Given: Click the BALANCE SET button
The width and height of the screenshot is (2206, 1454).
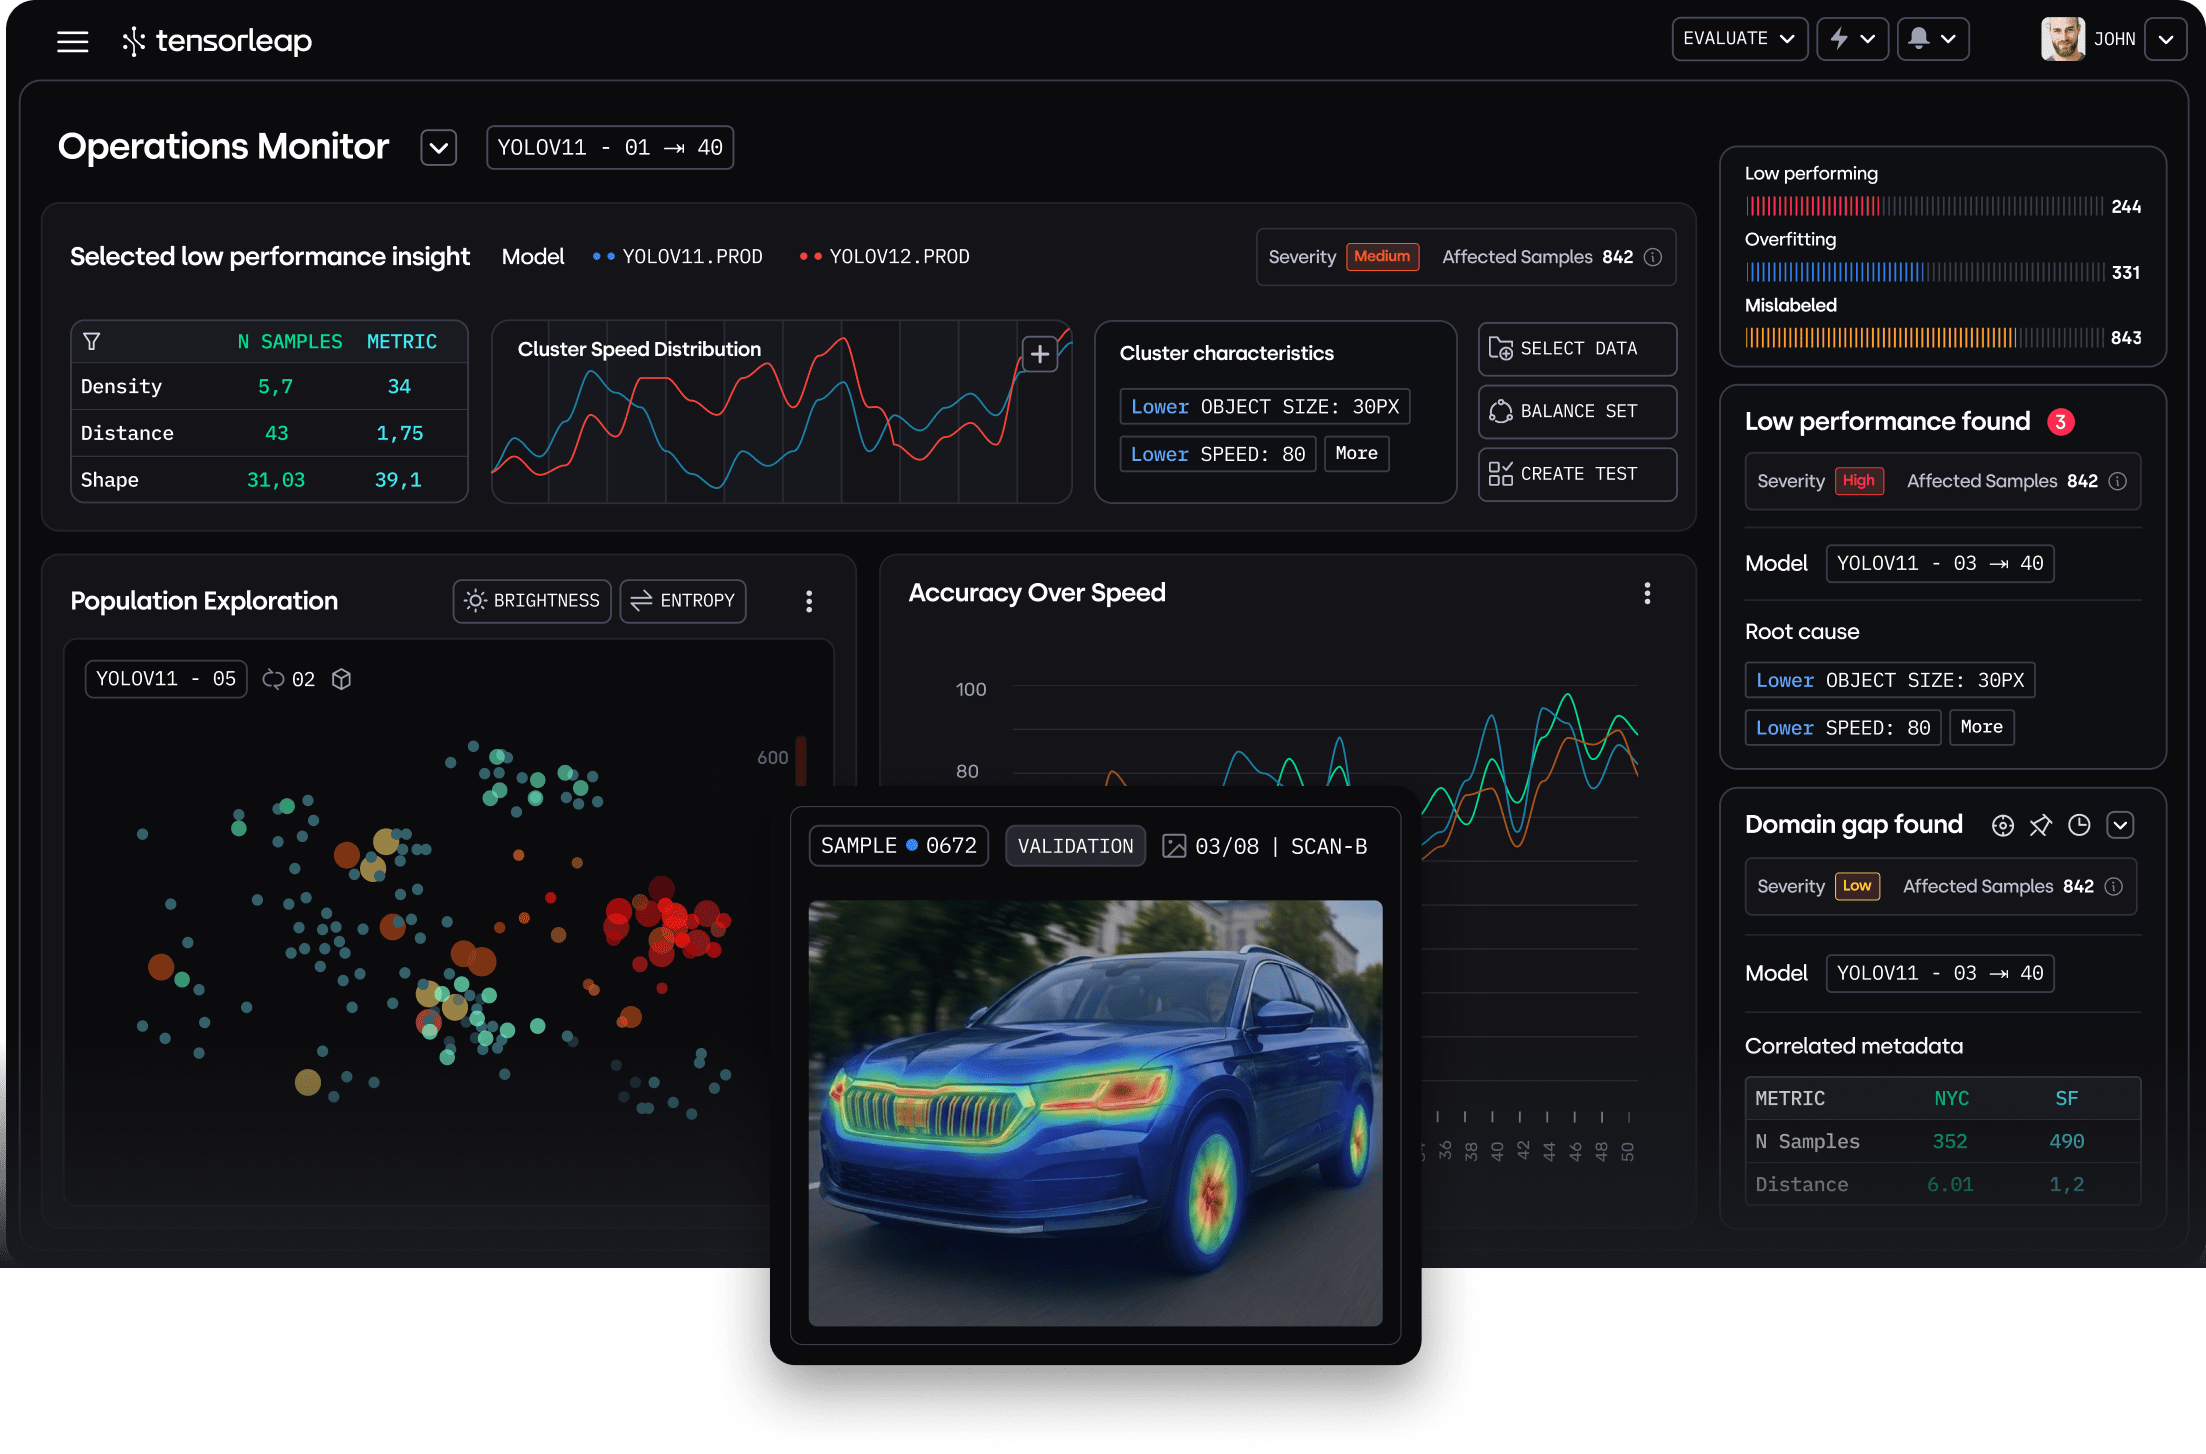Looking at the screenshot, I should pyautogui.click(x=1577, y=411).
